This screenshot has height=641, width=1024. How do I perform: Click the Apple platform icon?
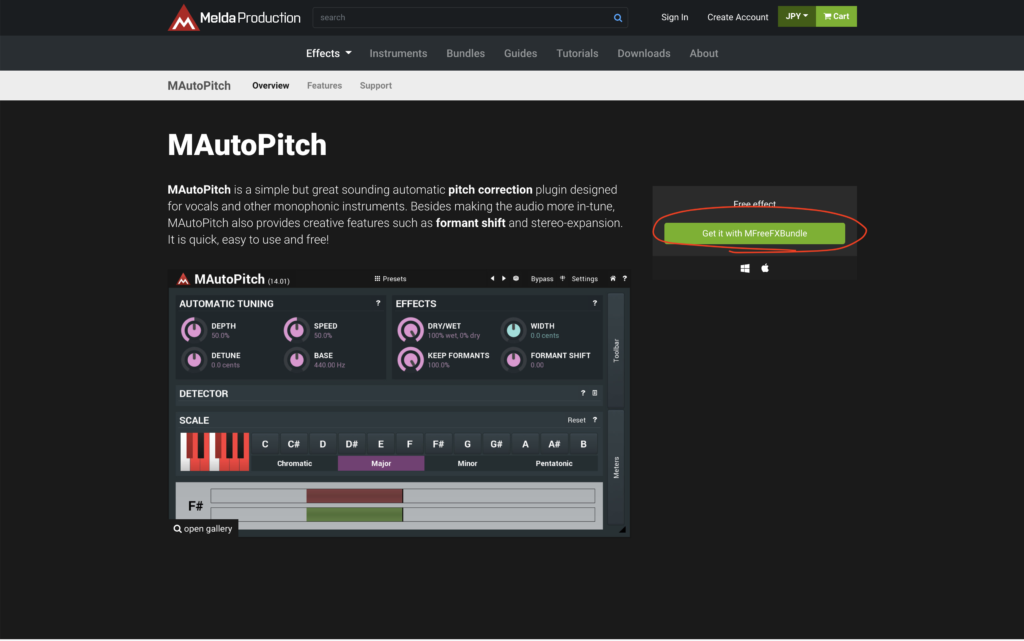pos(765,269)
